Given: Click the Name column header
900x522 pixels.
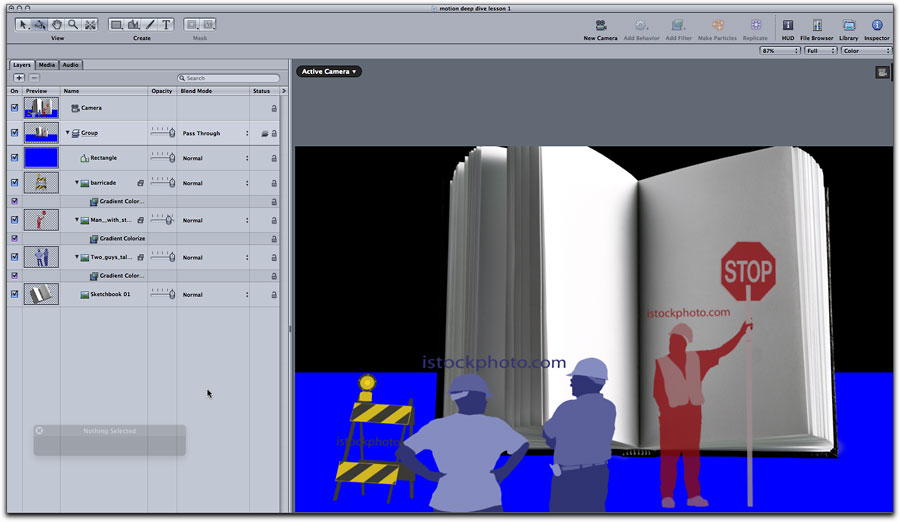Looking at the screenshot, I should coord(104,91).
